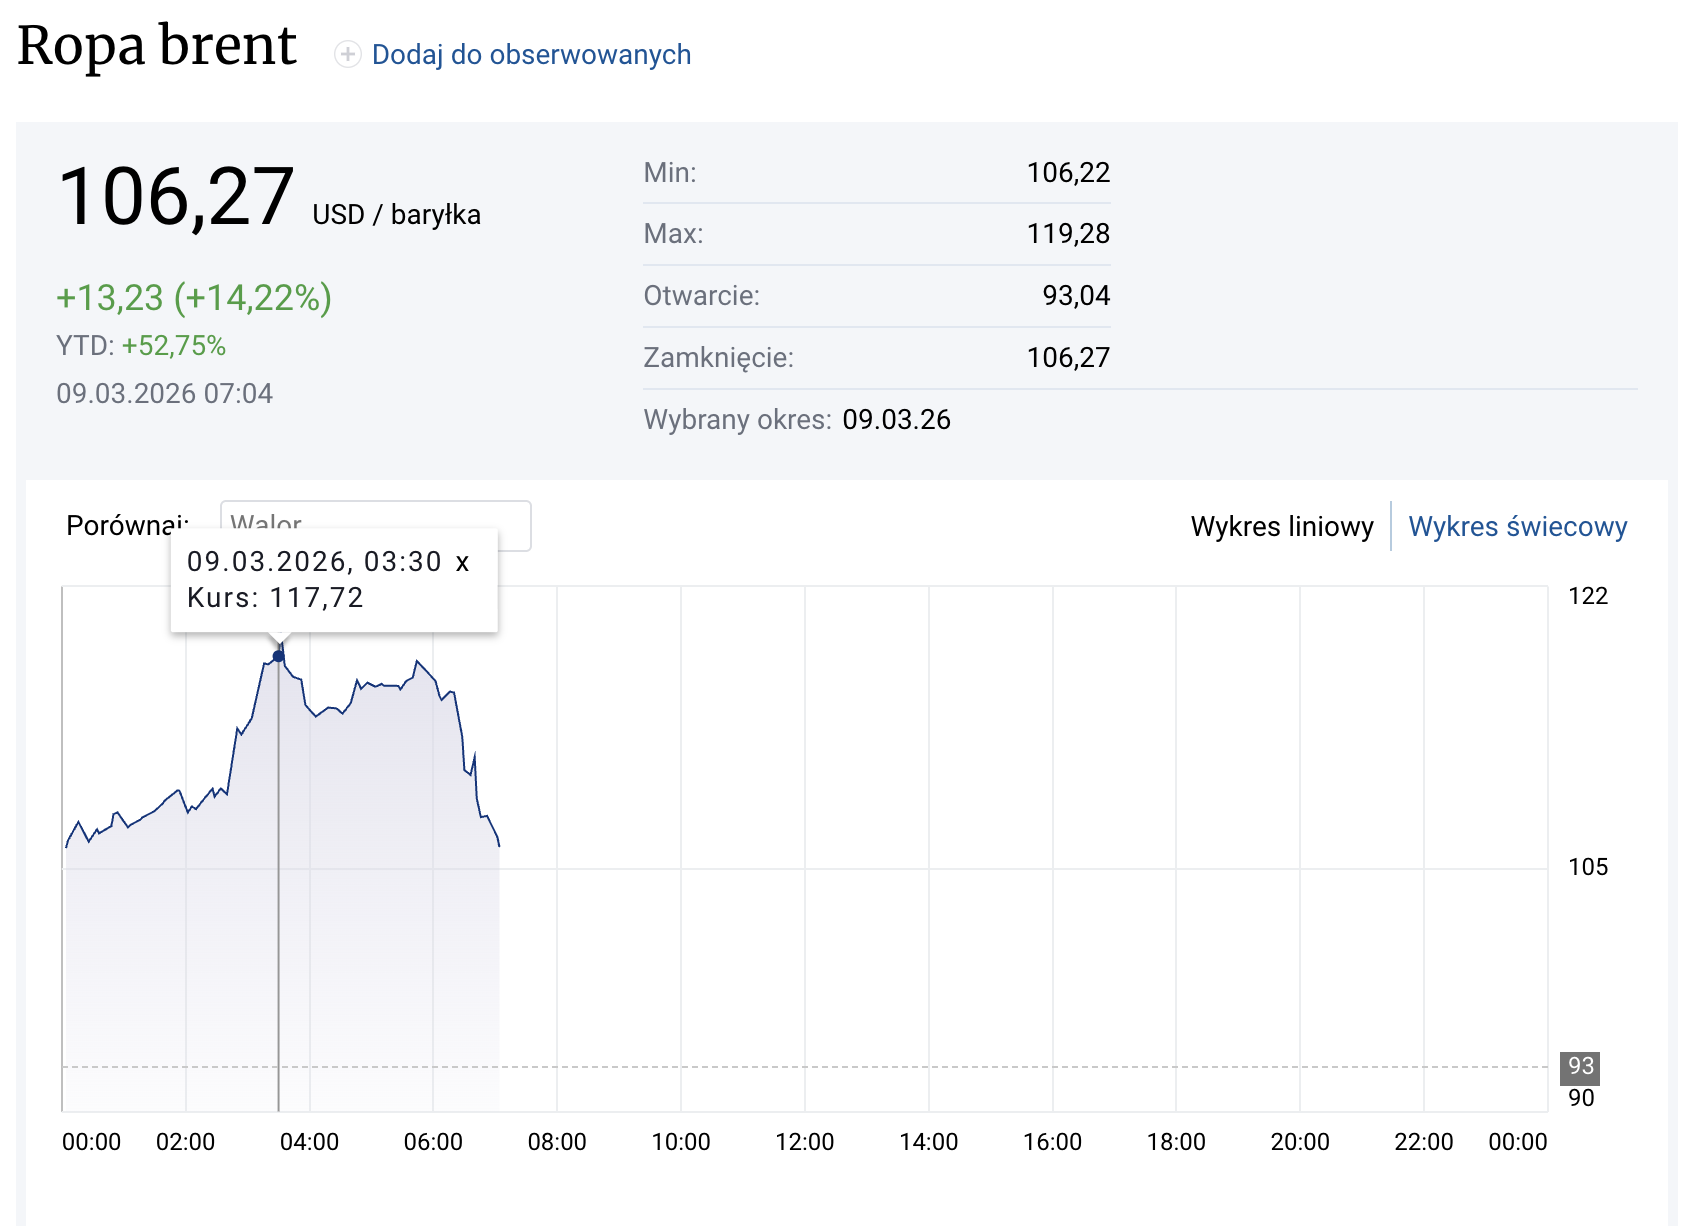This screenshot has height=1226, width=1686.
Task: Click the 22:00 time axis label
Action: coord(1423,1142)
